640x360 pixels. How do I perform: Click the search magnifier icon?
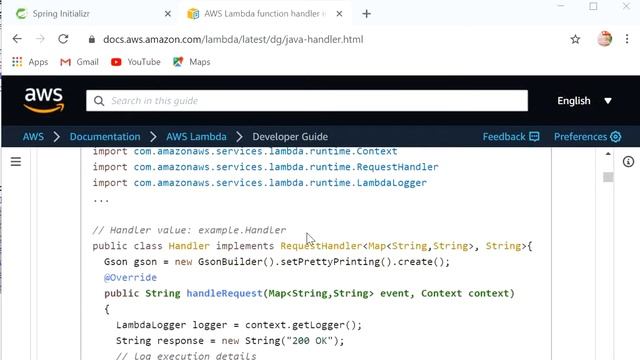(99, 101)
